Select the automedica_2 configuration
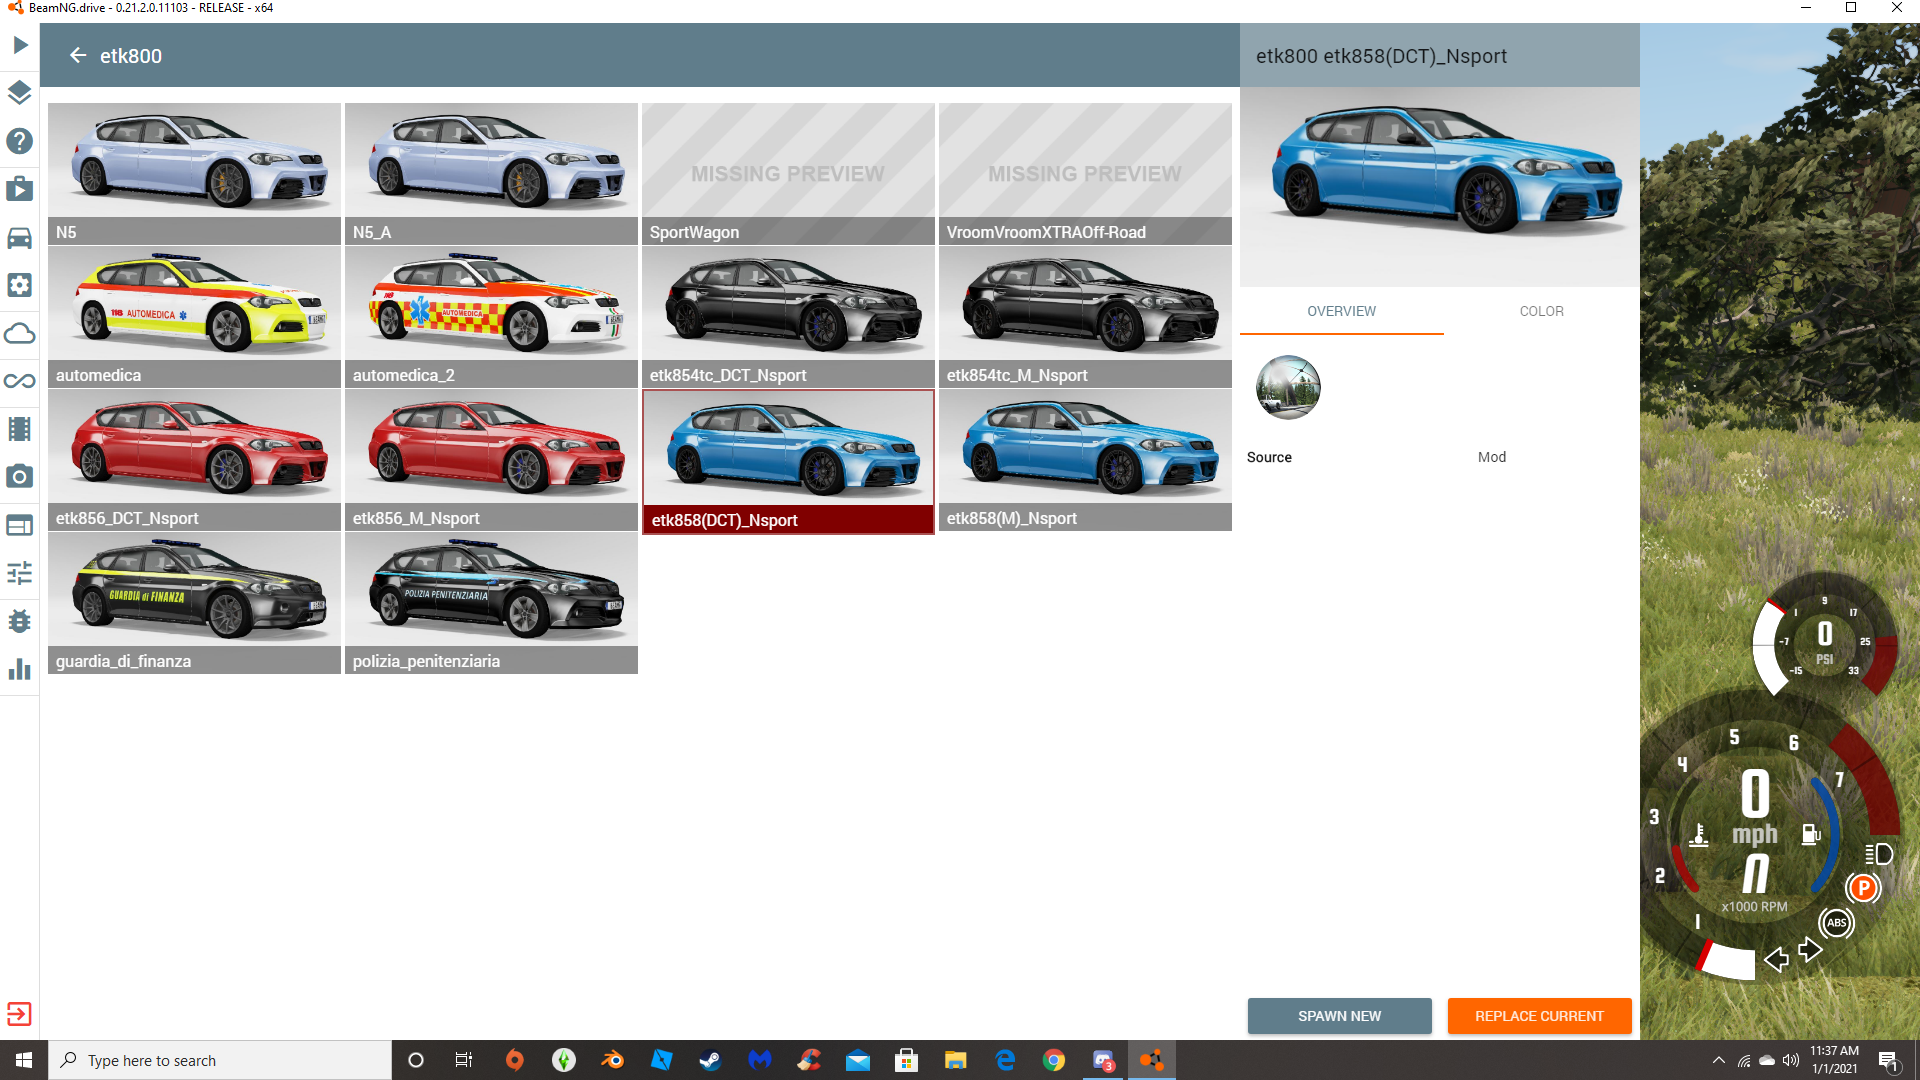This screenshot has height=1080, width=1920. [491, 317]
